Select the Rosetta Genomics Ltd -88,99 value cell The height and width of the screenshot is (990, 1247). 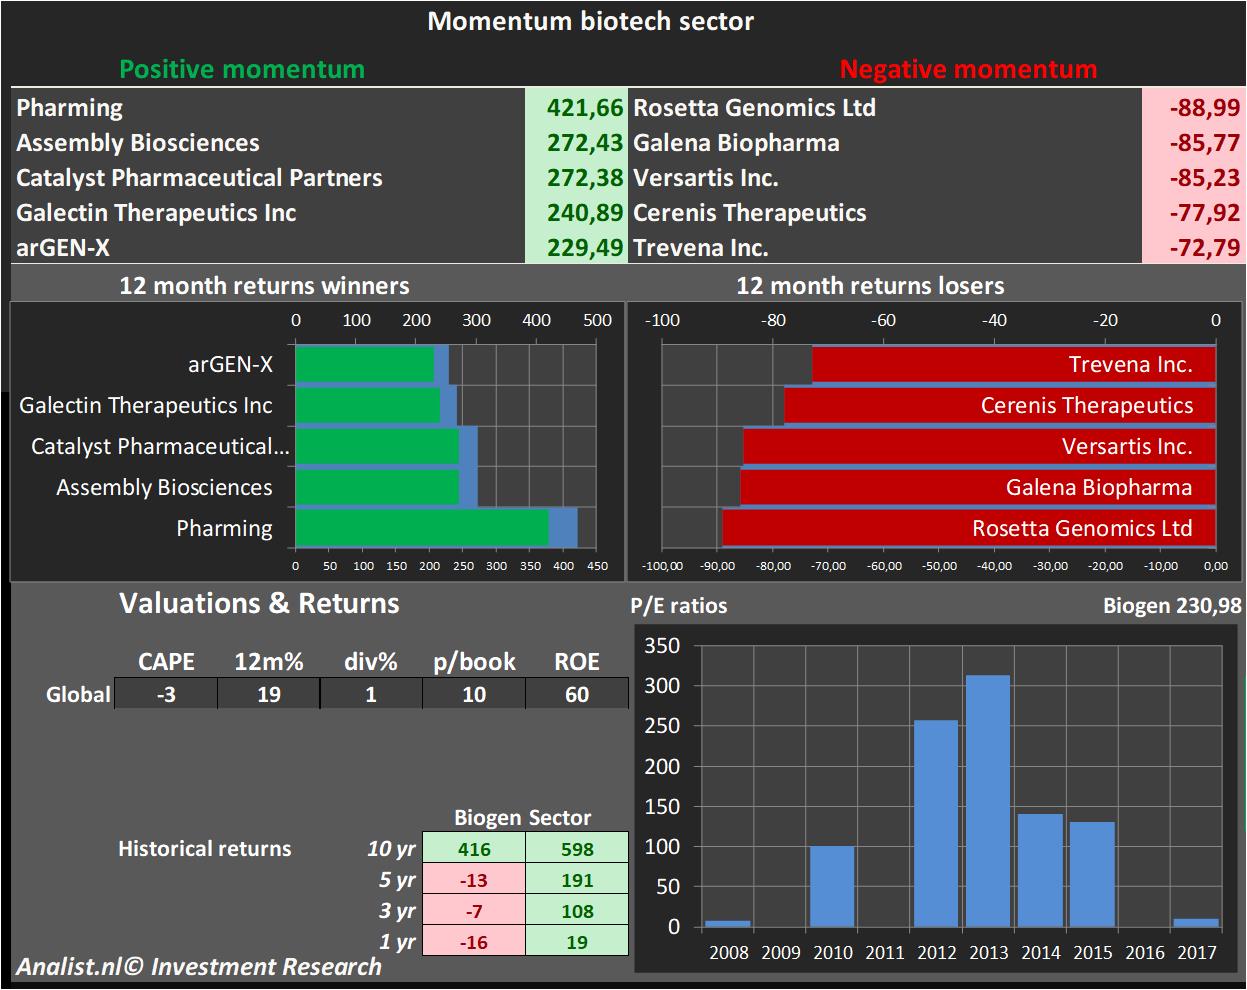pos(1191,108)
